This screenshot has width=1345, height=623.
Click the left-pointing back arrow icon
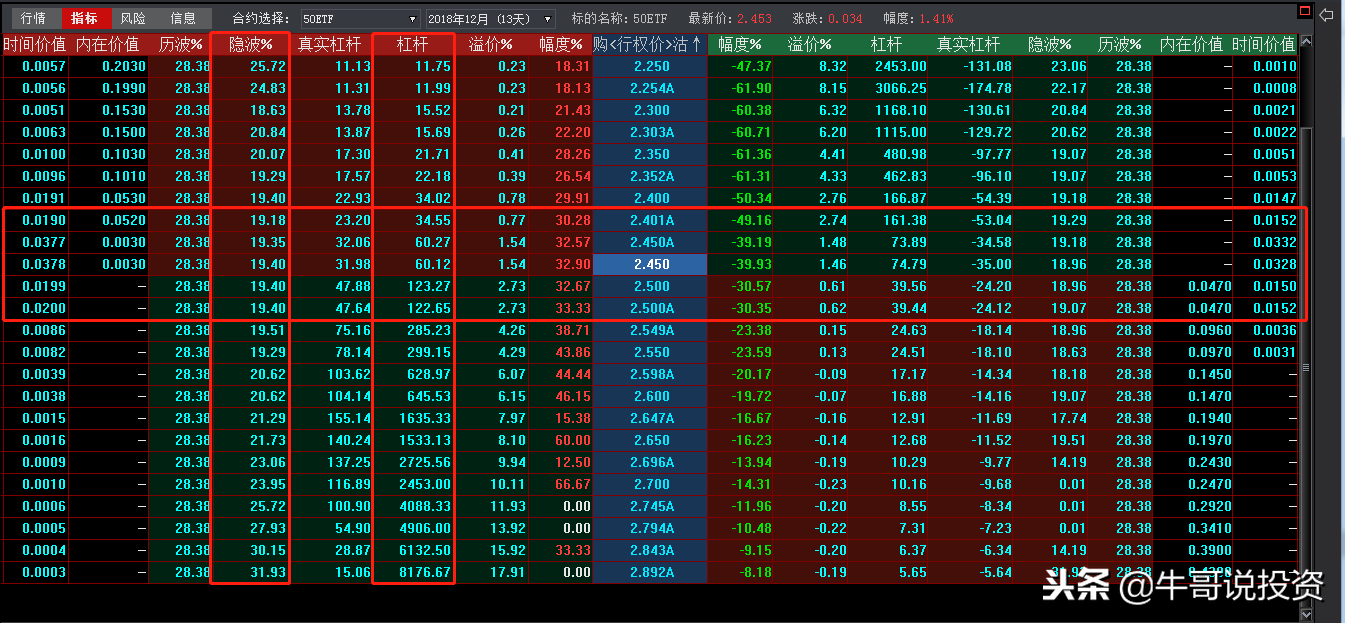tap(1327, 15)
